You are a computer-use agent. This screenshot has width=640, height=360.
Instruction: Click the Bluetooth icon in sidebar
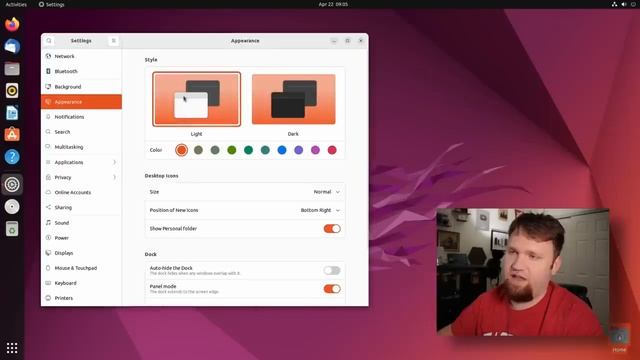[48, 71]
